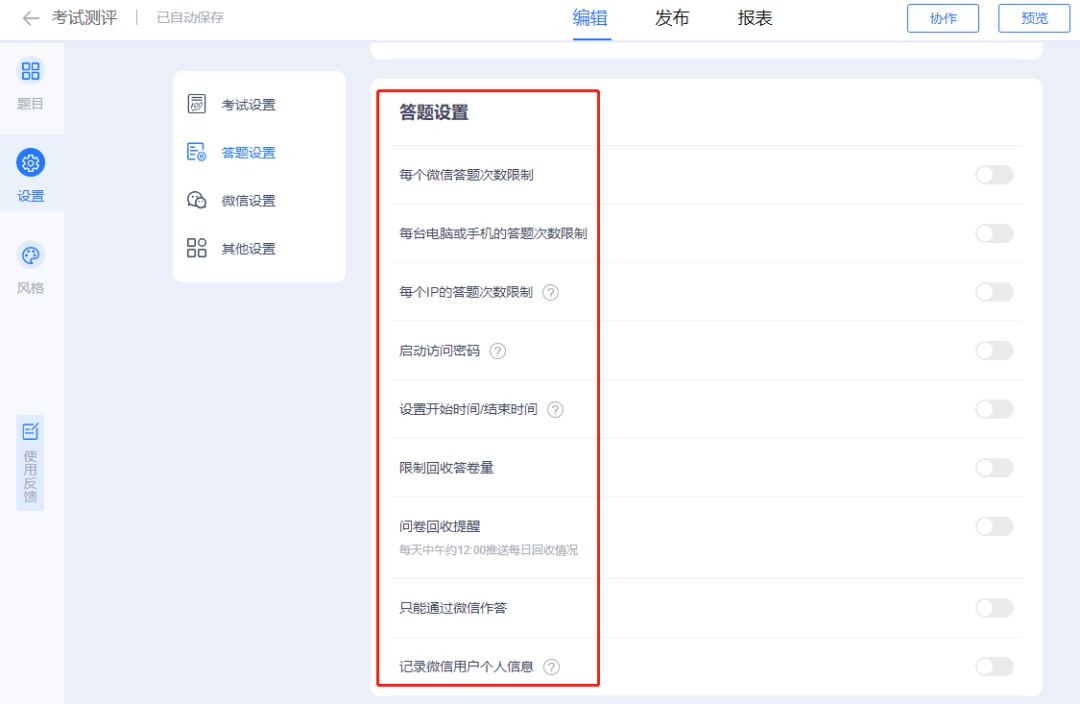1080x704 pixels.
Task: Toggle 每个IP的答题次数限制 switch
Action: click(994, 292)
